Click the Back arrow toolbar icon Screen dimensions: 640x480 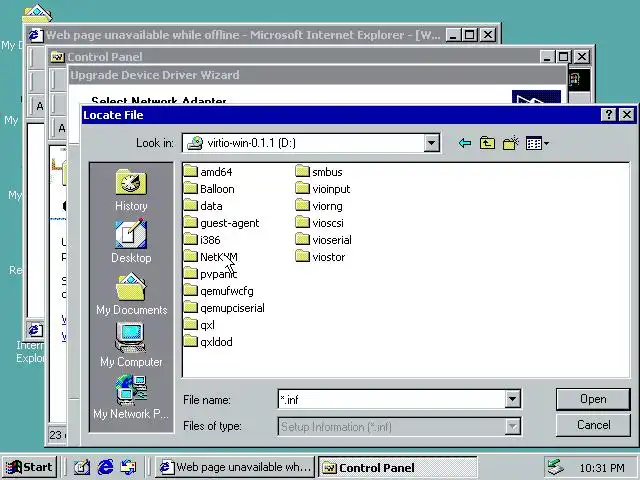464,143
